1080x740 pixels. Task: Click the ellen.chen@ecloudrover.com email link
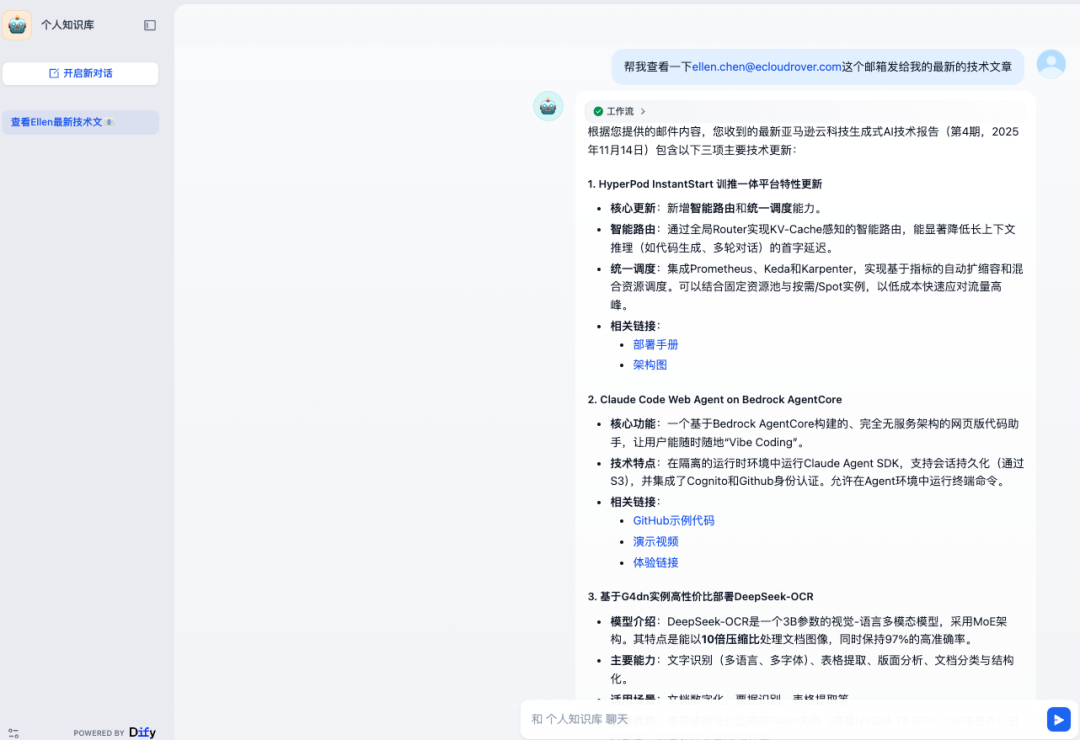(767, 67)
